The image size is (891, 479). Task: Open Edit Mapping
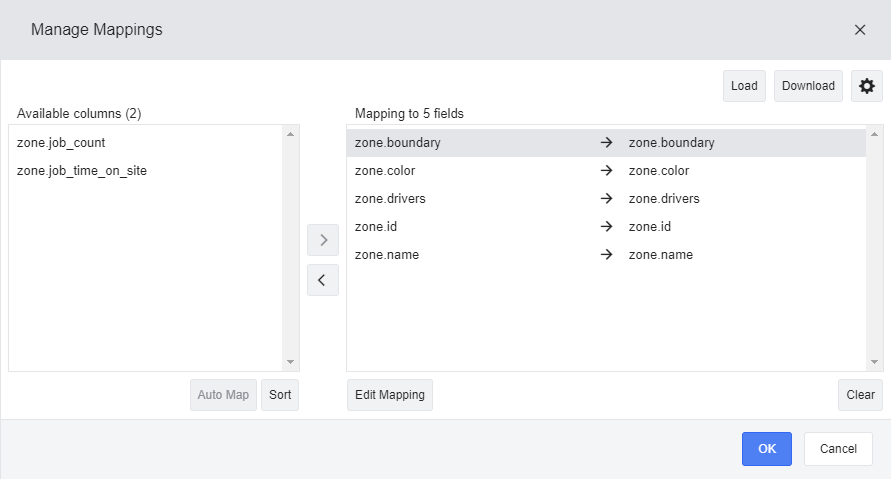coord(390,395)
